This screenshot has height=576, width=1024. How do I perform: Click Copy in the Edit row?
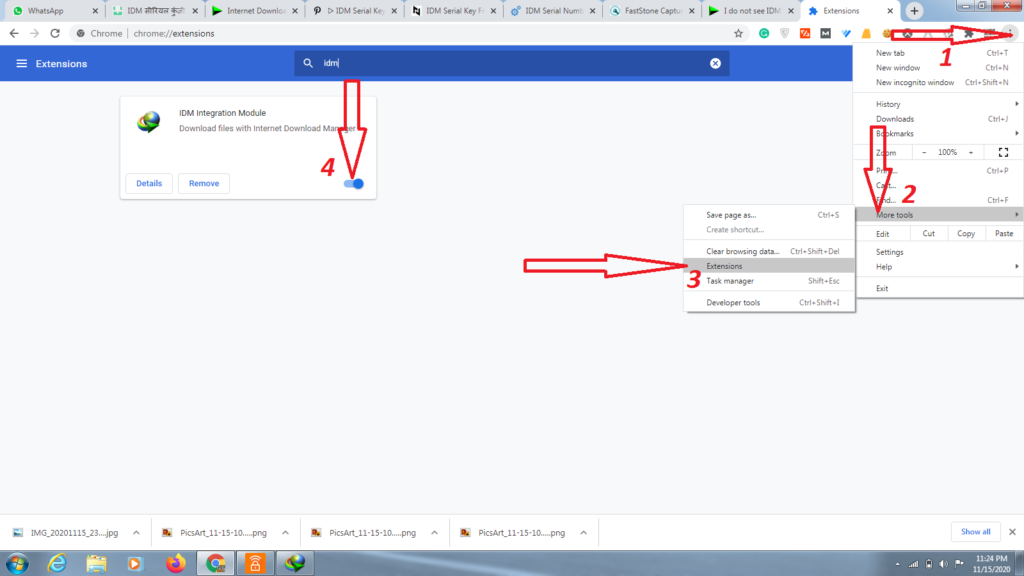966,234
